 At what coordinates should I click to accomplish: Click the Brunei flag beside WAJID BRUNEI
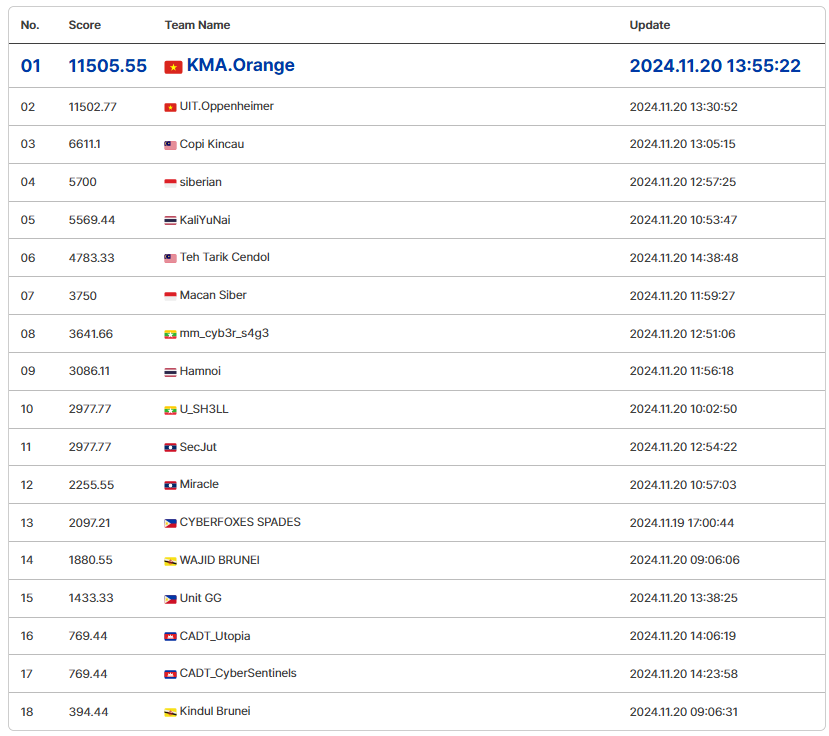click(170, 562)
